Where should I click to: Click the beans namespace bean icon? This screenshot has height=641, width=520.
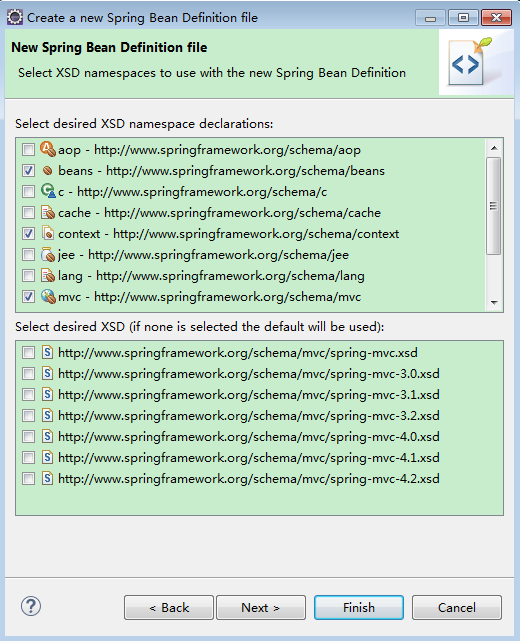(x=48, y=170)
